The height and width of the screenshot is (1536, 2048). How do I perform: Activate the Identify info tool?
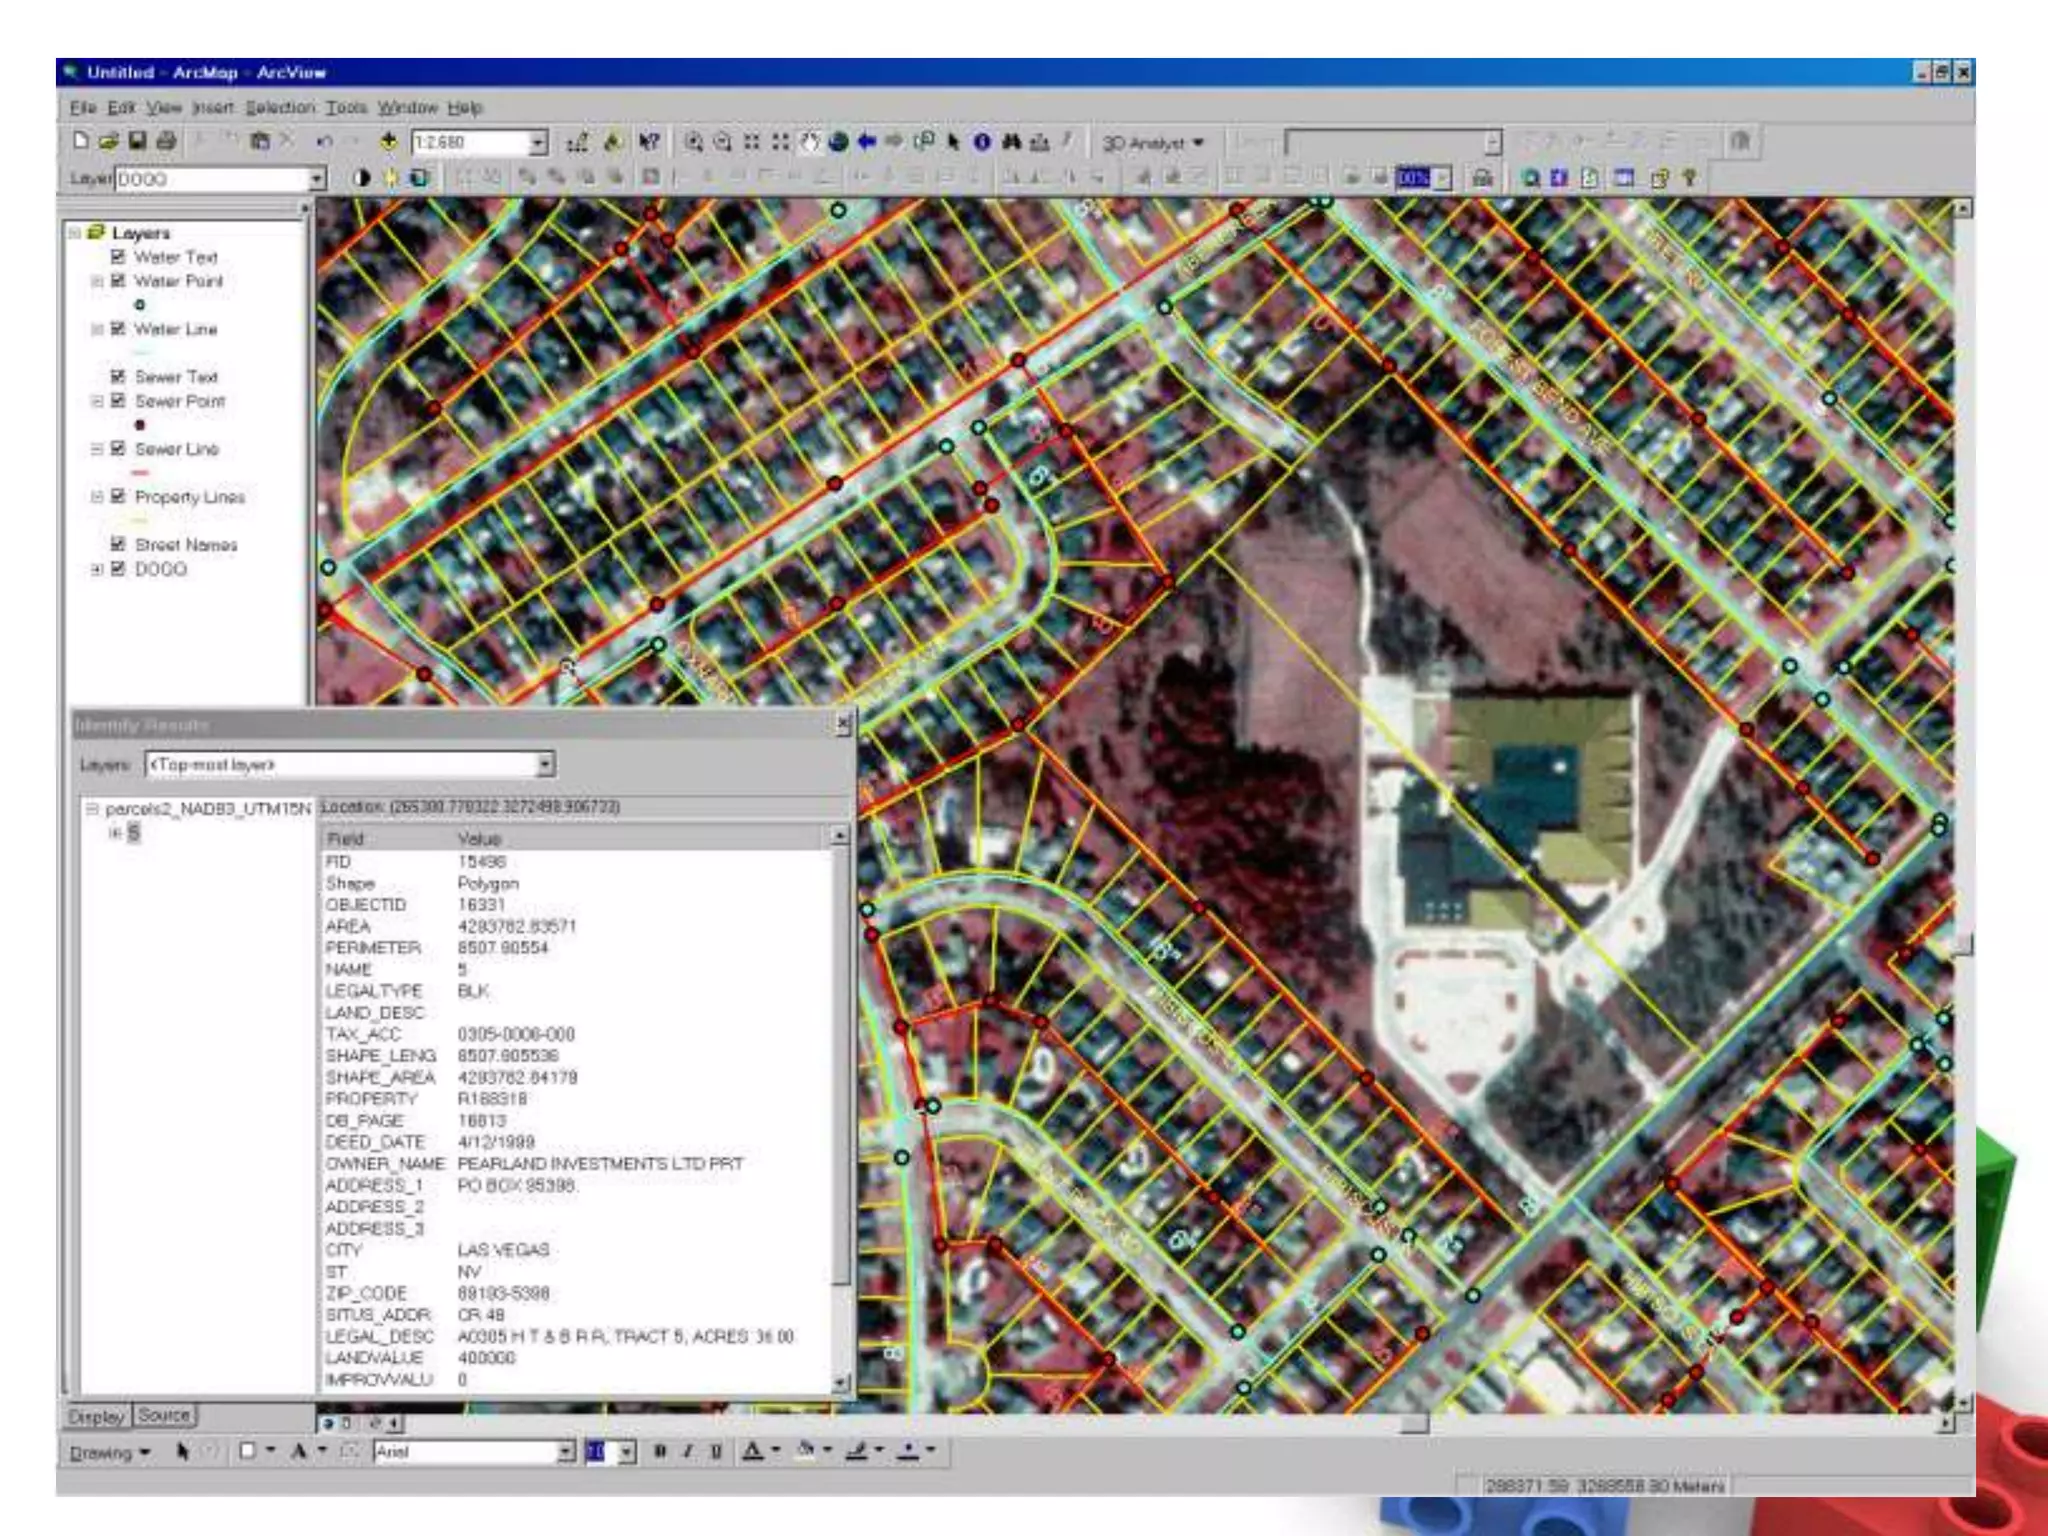(x=982, y=142)
